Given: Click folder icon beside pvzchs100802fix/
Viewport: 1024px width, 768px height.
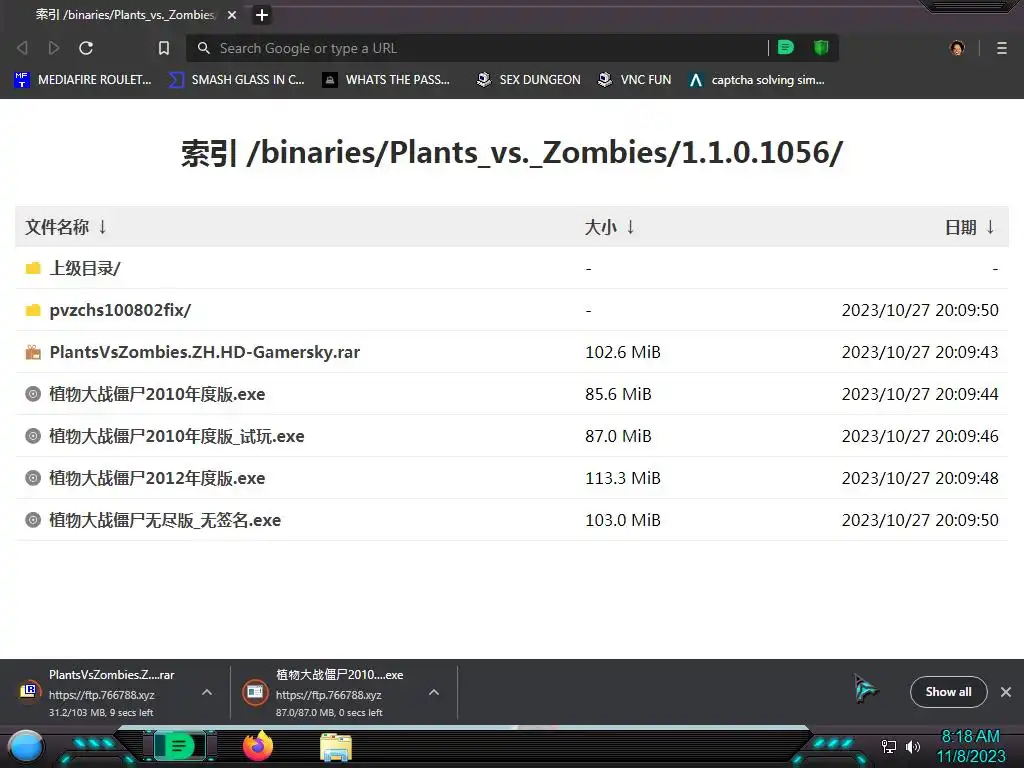Looking at the screenshot, I should click(33, 310).
